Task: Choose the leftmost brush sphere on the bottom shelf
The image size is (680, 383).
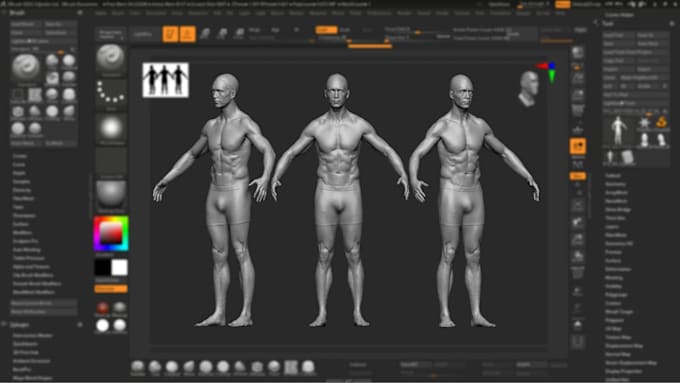Action: [138, 367]
